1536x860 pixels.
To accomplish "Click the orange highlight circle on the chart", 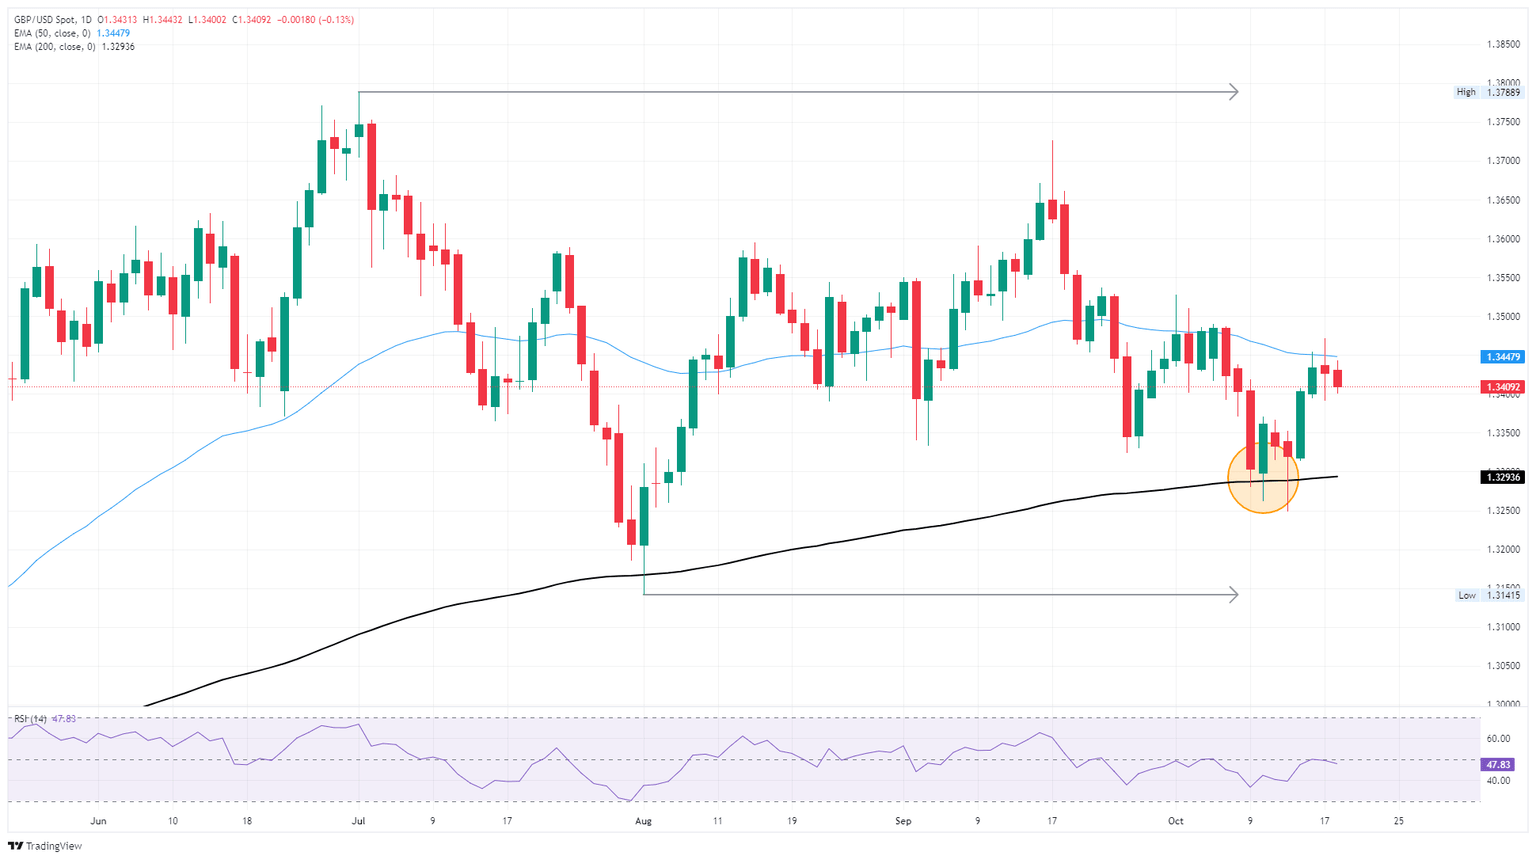I will pyautogui.click(x=1263, y=478).
